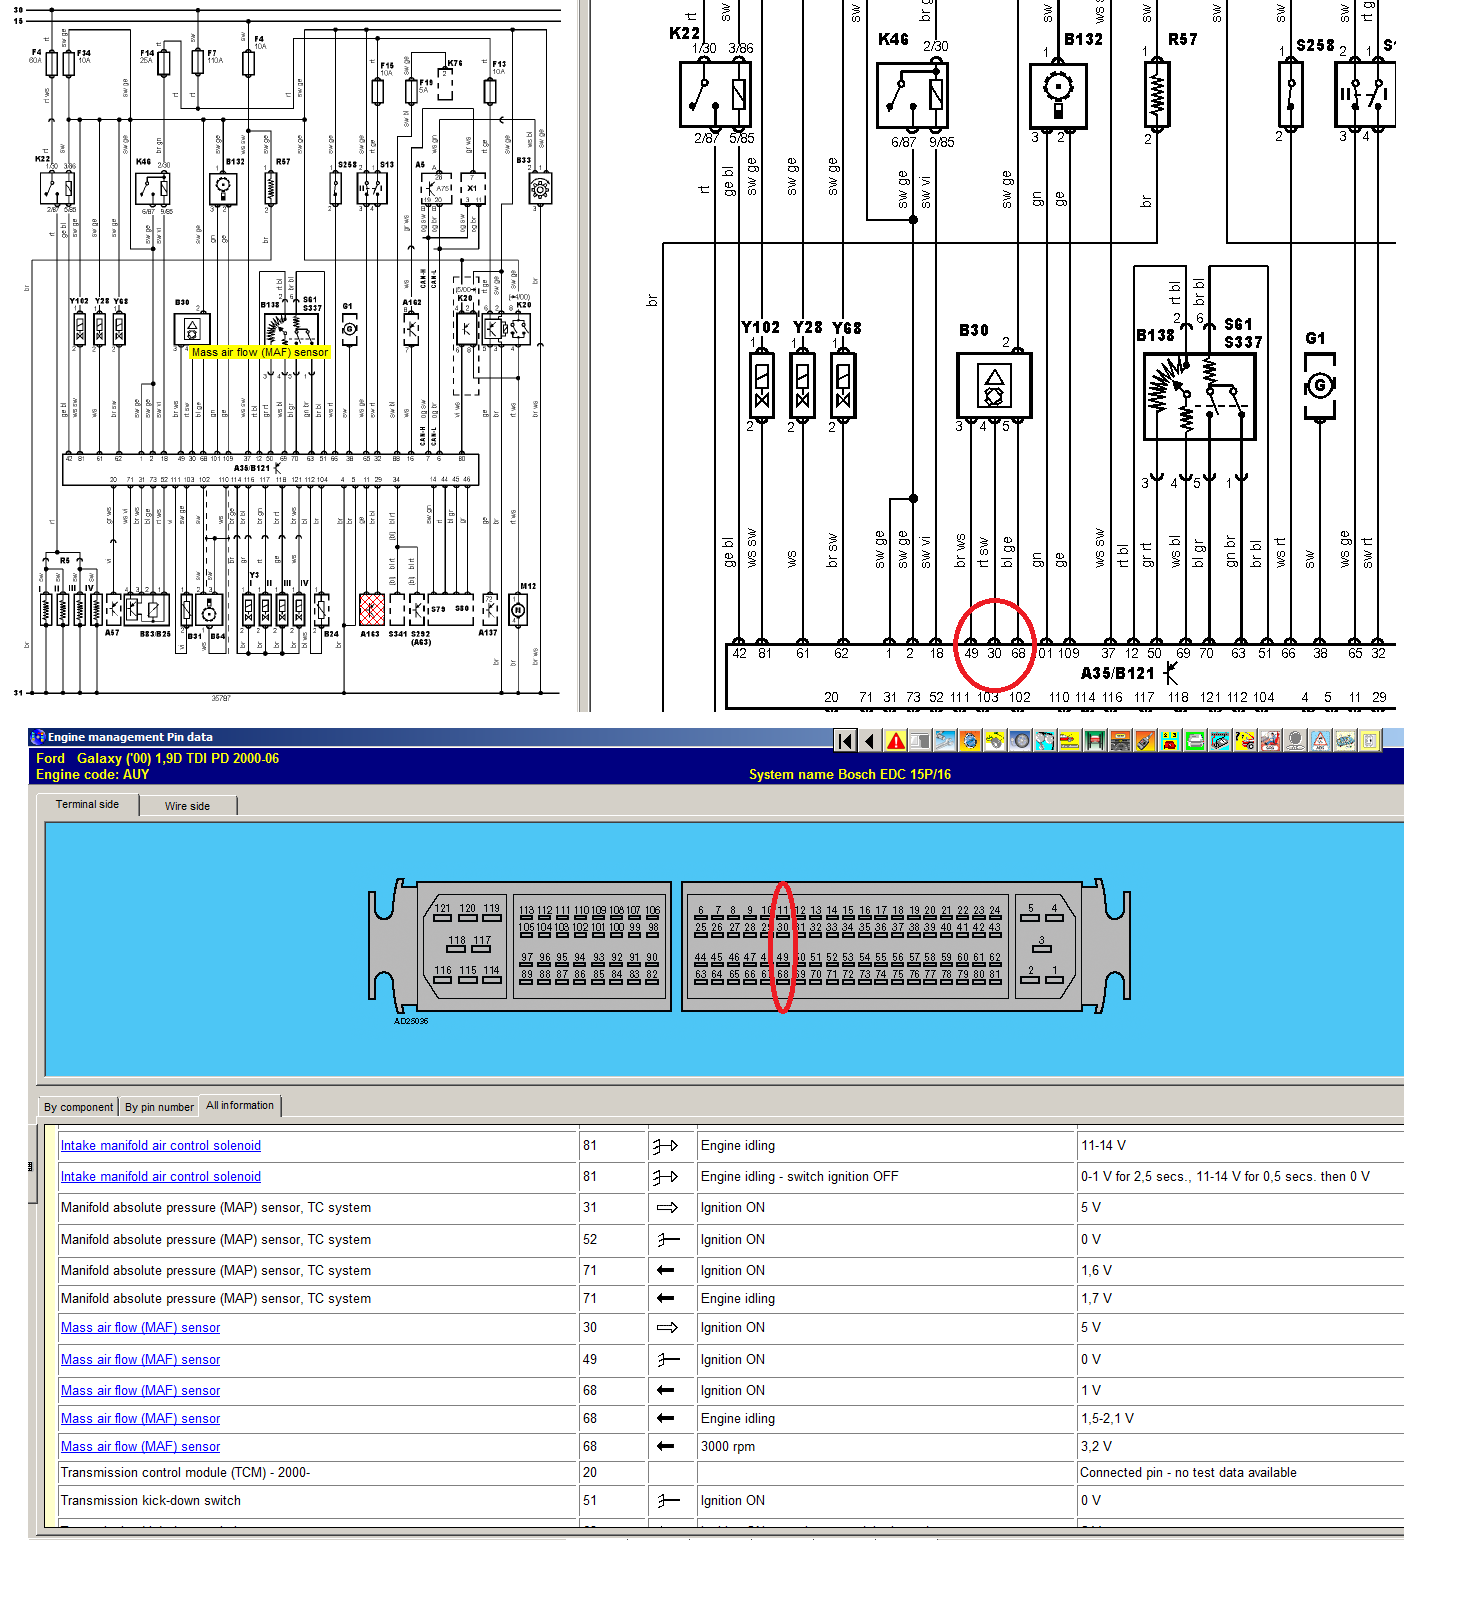Click the dashboard instrument panel icon
The image size is (1472, 1604).
(x=1120, y=741)
